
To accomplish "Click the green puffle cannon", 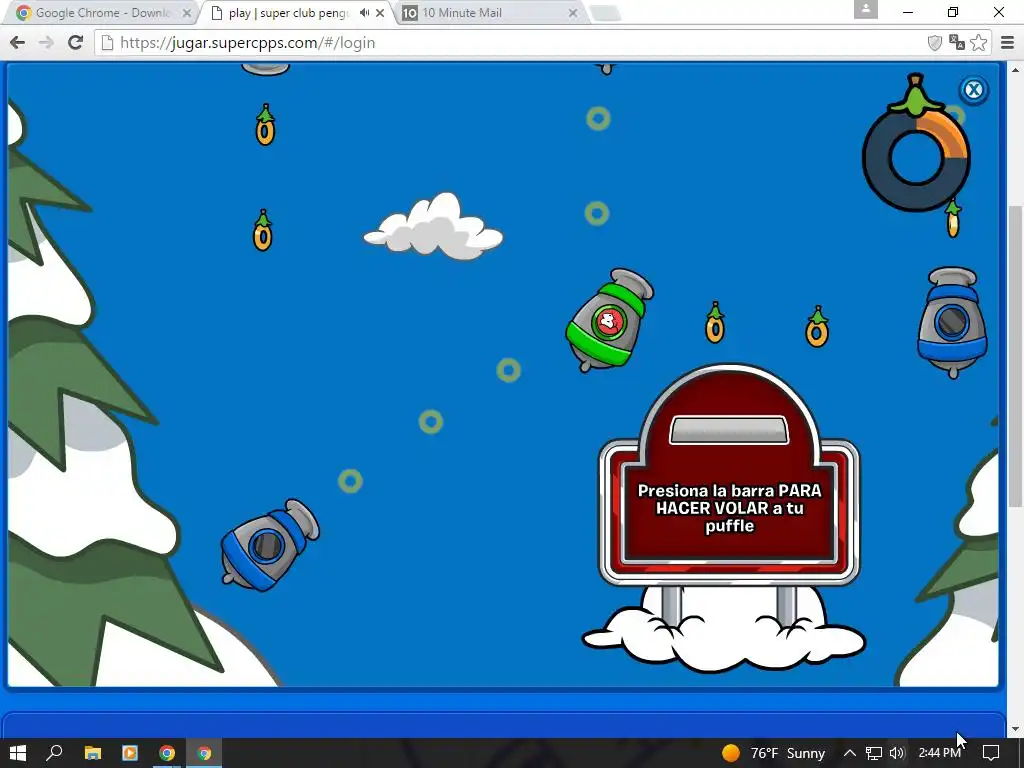I will tap(609, 320).
